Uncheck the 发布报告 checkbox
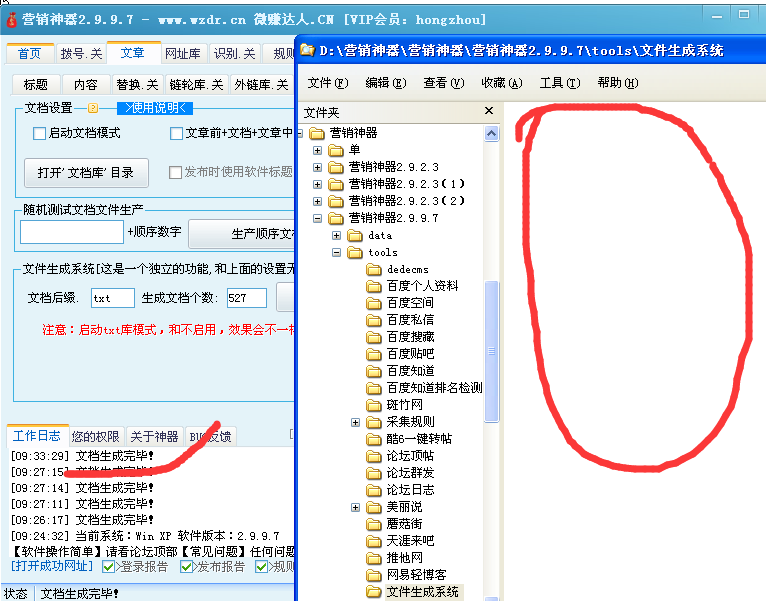Viewport: 766px width, 601px height. (187, 567)
